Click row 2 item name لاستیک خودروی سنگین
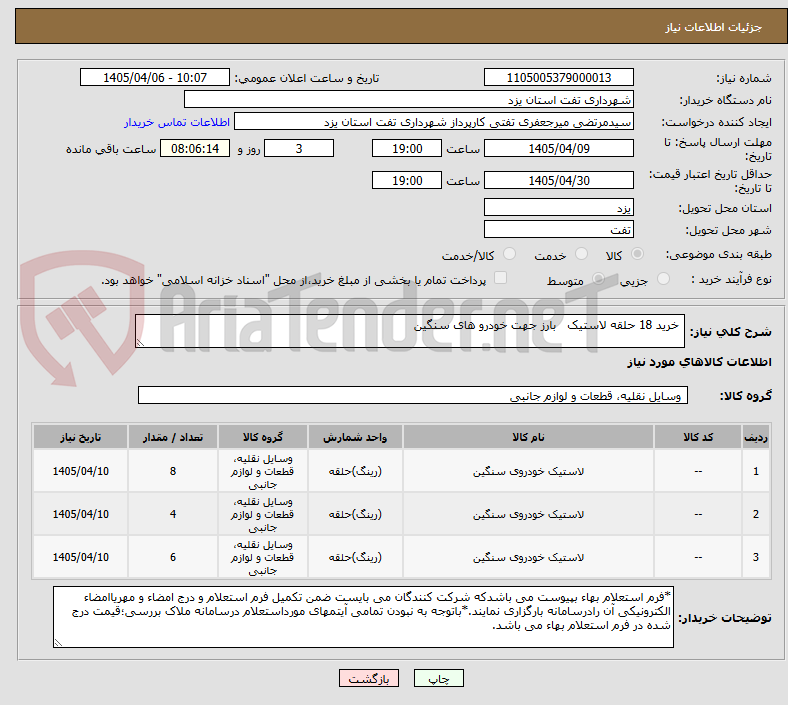This screenshot has width=788, height=705. tap(528, 515)
